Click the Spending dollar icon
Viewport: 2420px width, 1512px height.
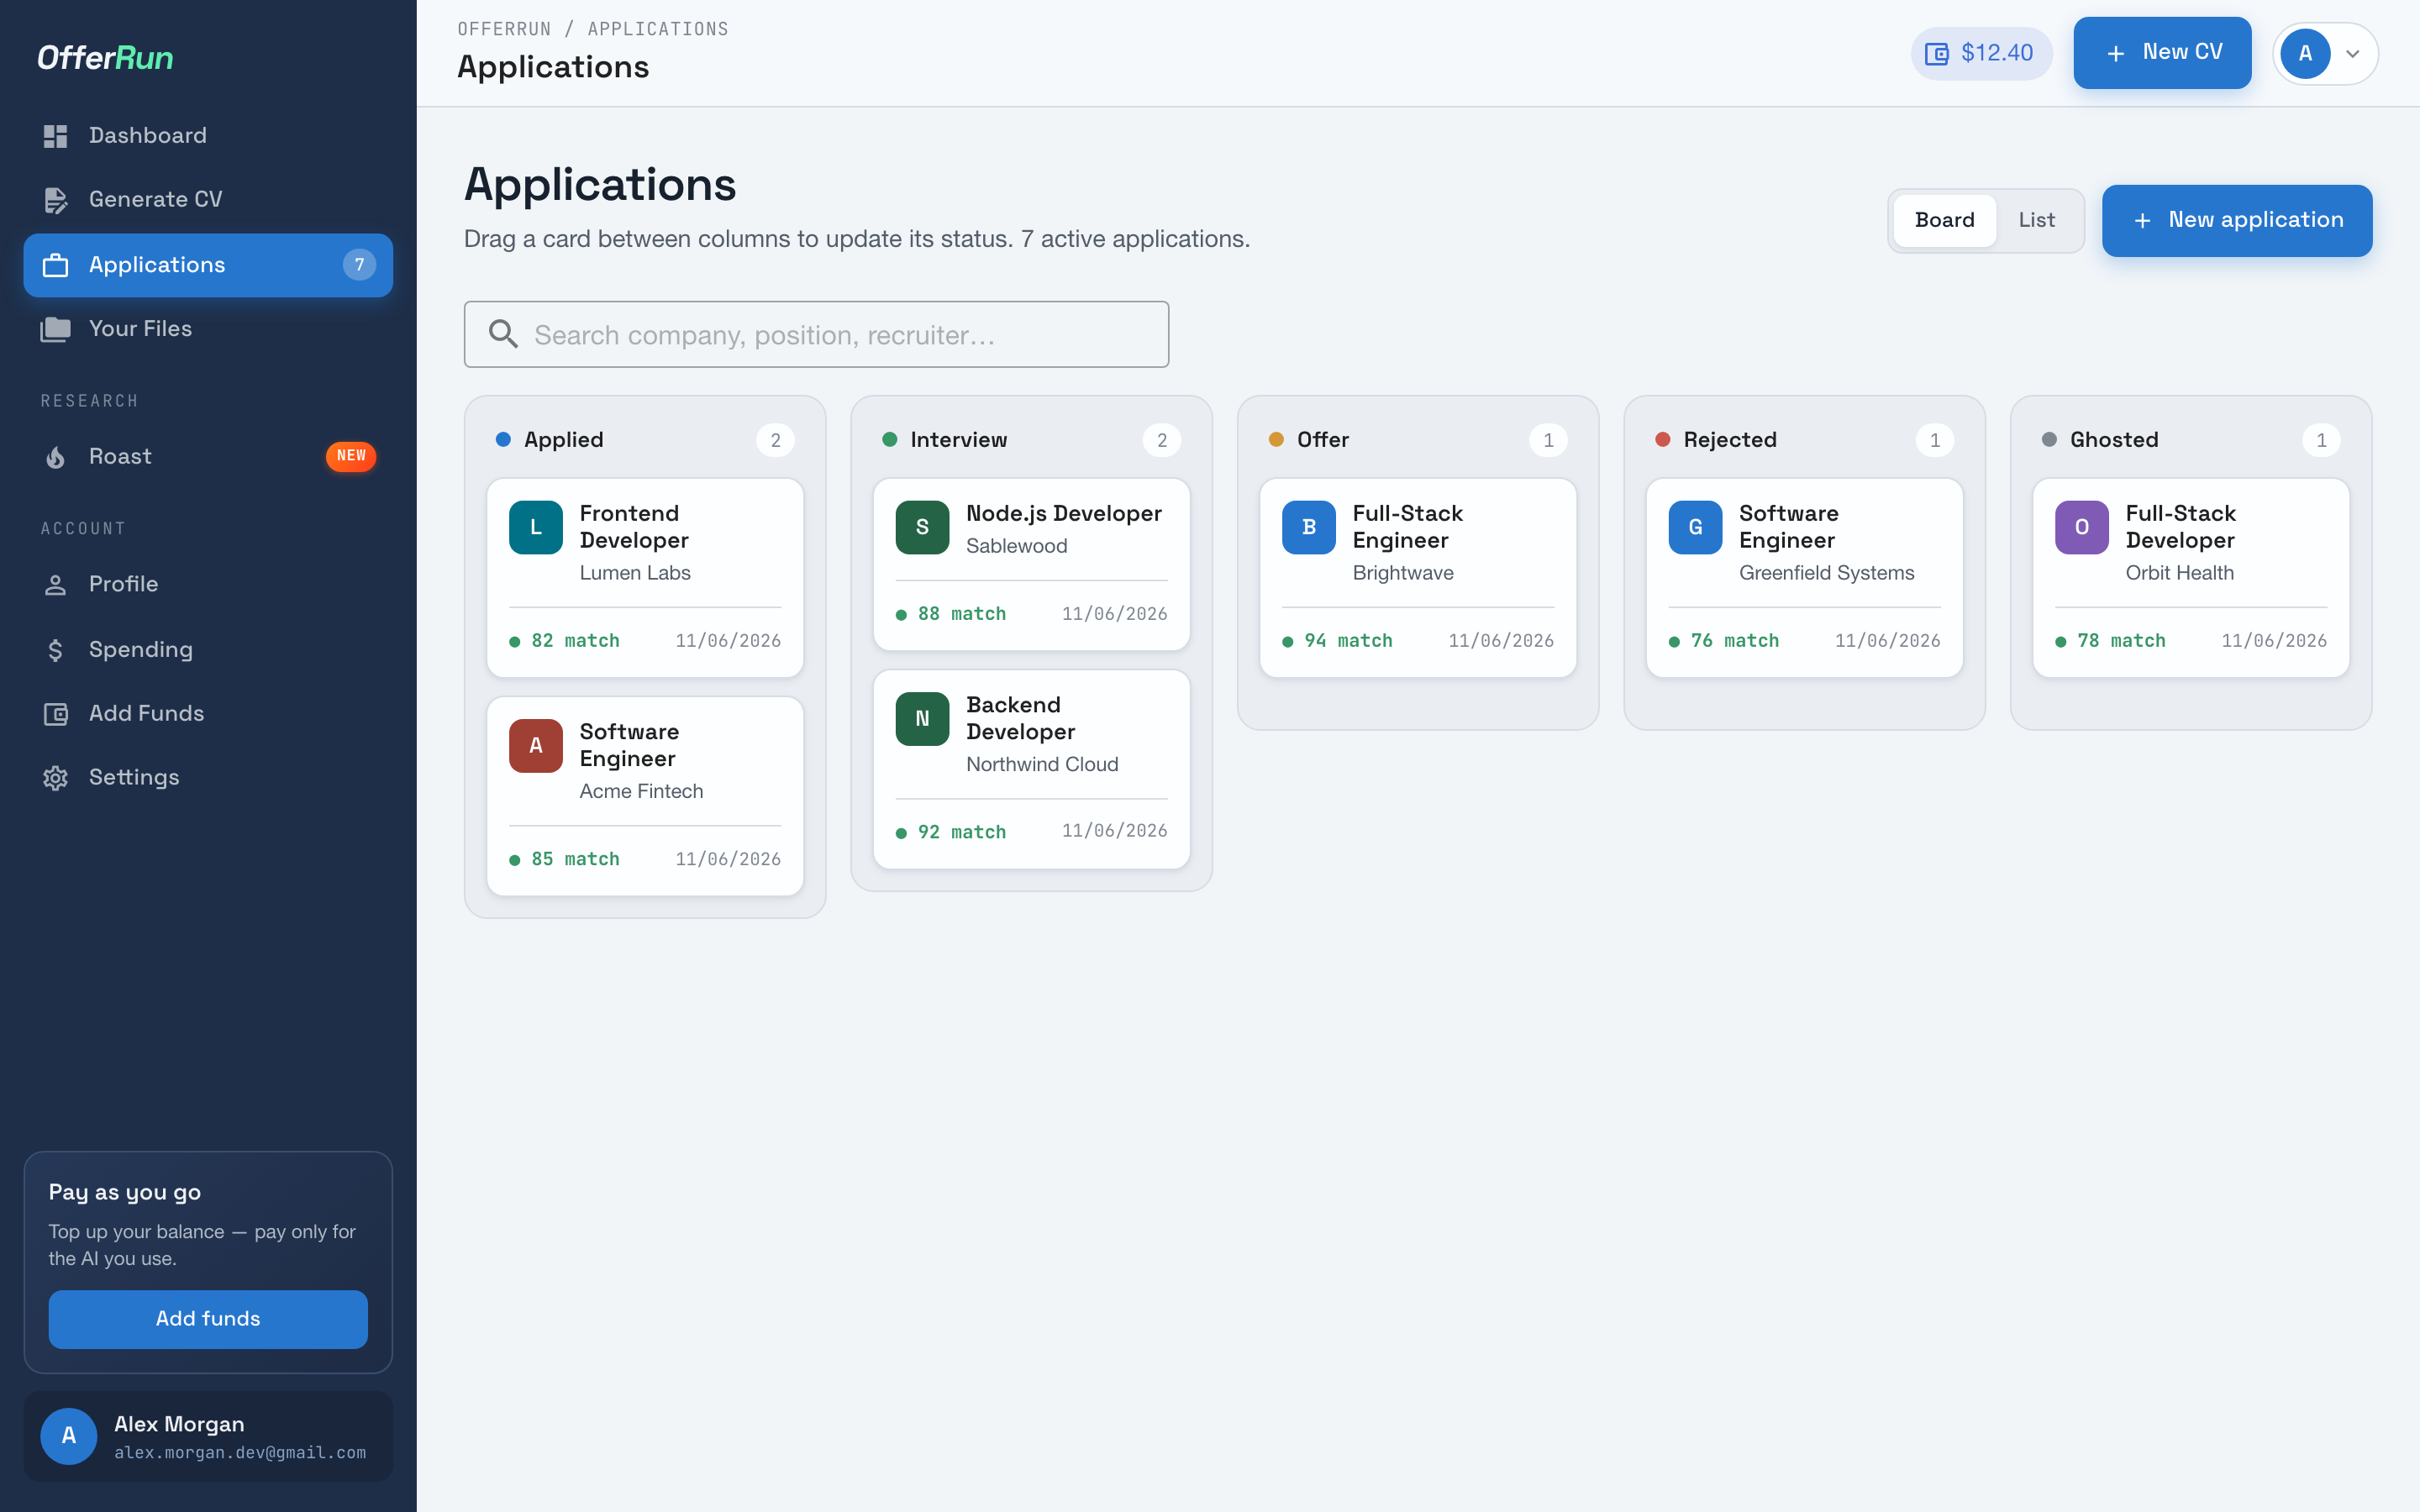click(x=55, y=650)
